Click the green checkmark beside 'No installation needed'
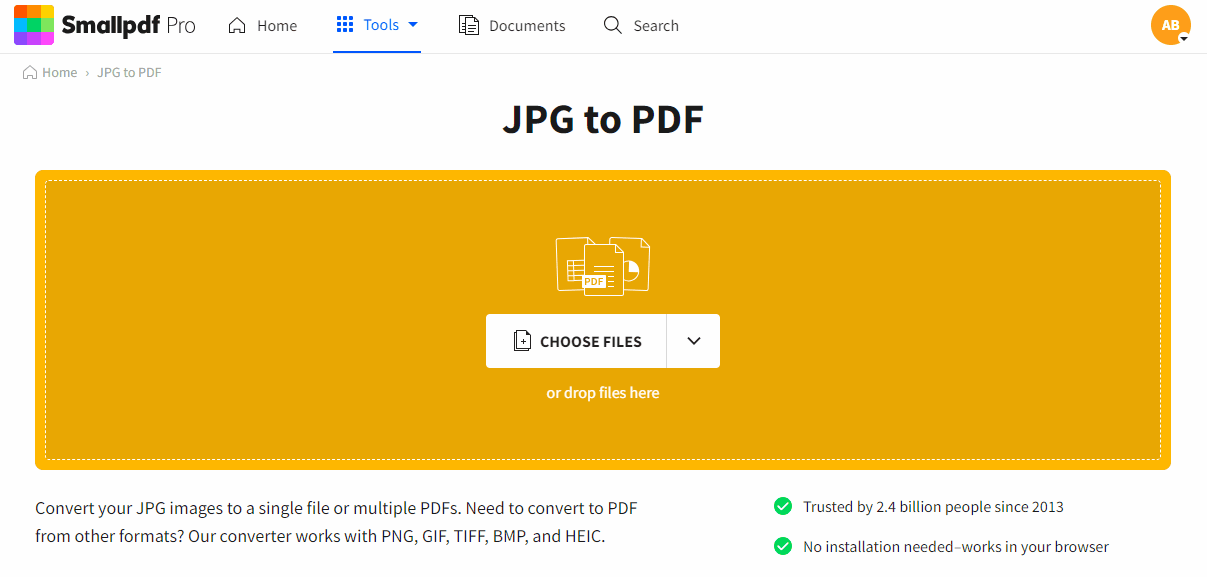The height and width of the screenshot is (577, 1207). click(783, 547)
